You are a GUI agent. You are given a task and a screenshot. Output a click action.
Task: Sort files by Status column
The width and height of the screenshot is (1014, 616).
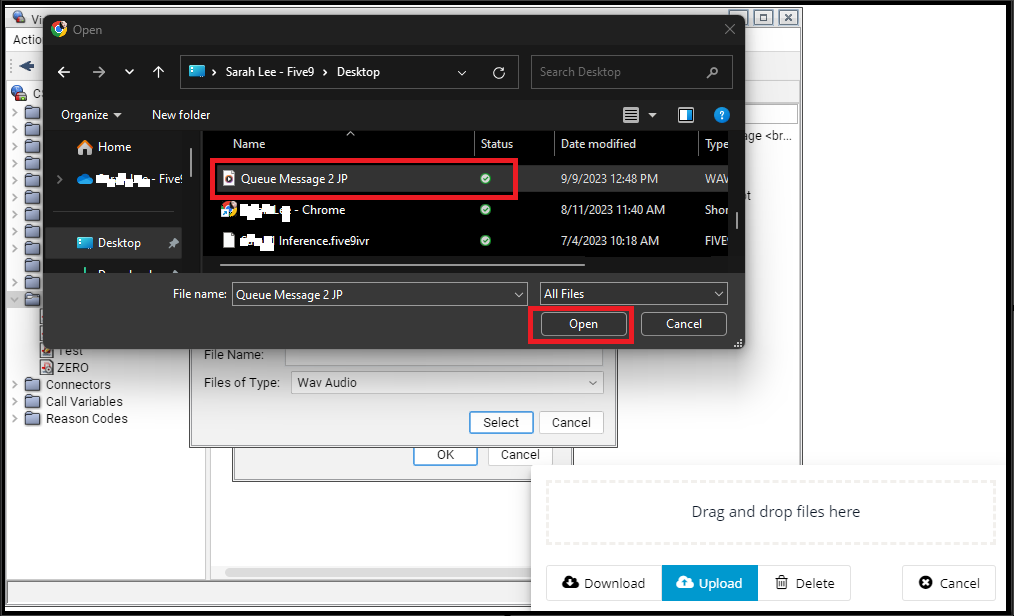[497, 144]
